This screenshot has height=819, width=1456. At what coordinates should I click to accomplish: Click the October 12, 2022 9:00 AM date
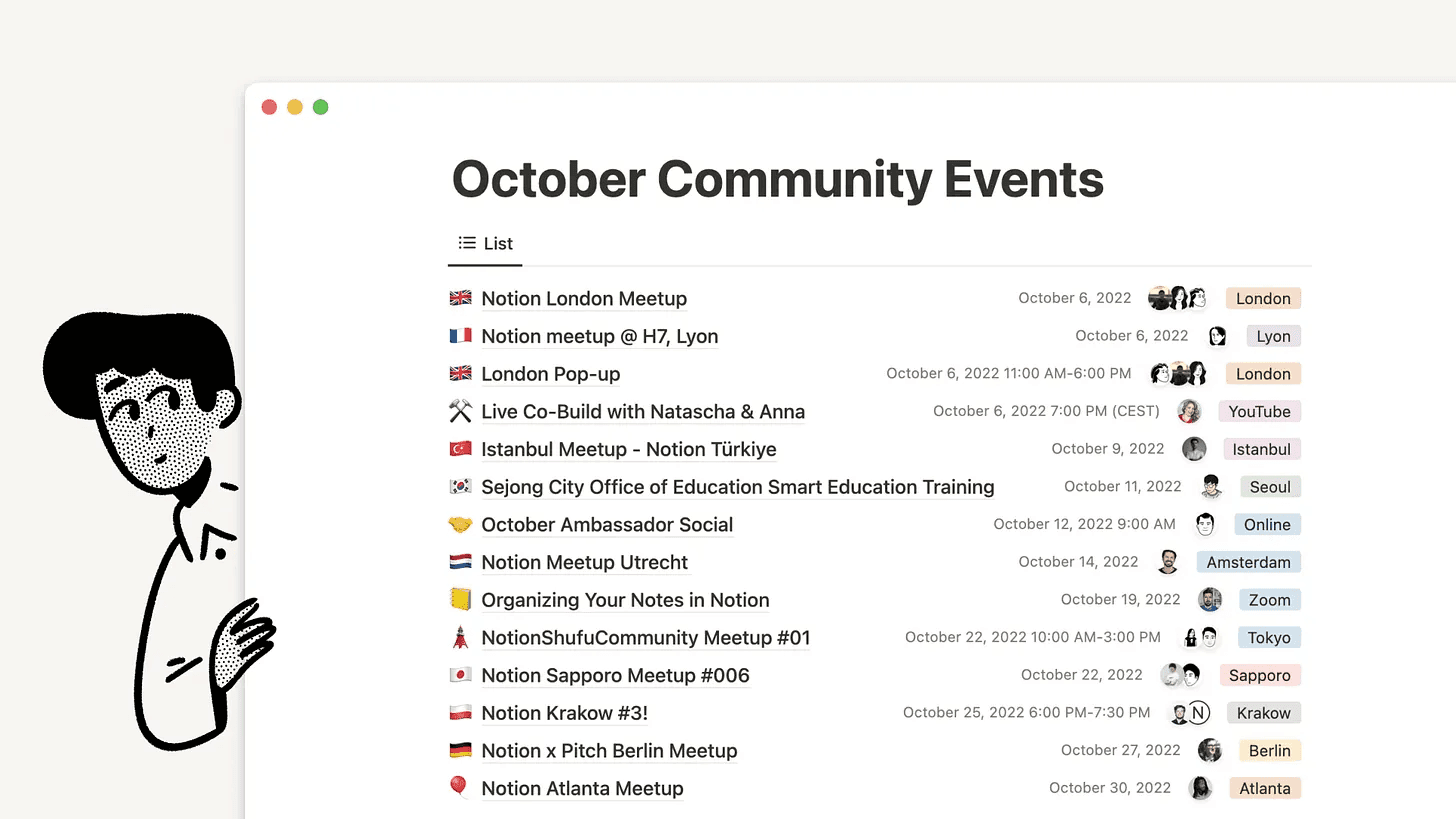[1084, 524]
